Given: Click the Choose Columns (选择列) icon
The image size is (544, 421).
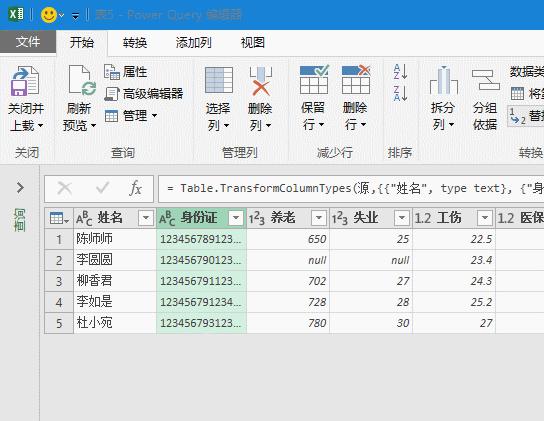Looking at the screenshot, I should 219,80.
